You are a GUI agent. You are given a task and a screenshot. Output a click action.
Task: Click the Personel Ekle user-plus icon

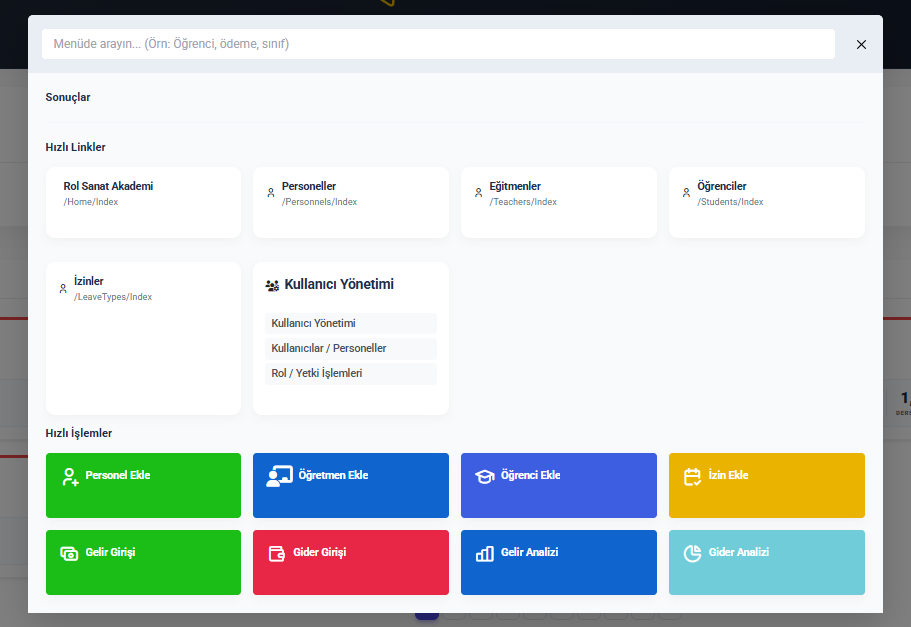[x=70, y=477]
